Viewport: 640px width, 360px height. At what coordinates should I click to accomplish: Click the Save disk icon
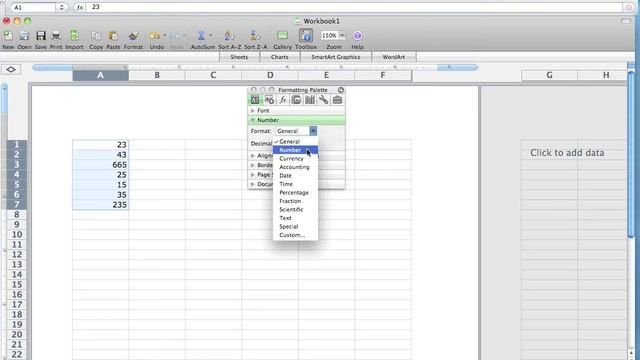pos(41,36)
